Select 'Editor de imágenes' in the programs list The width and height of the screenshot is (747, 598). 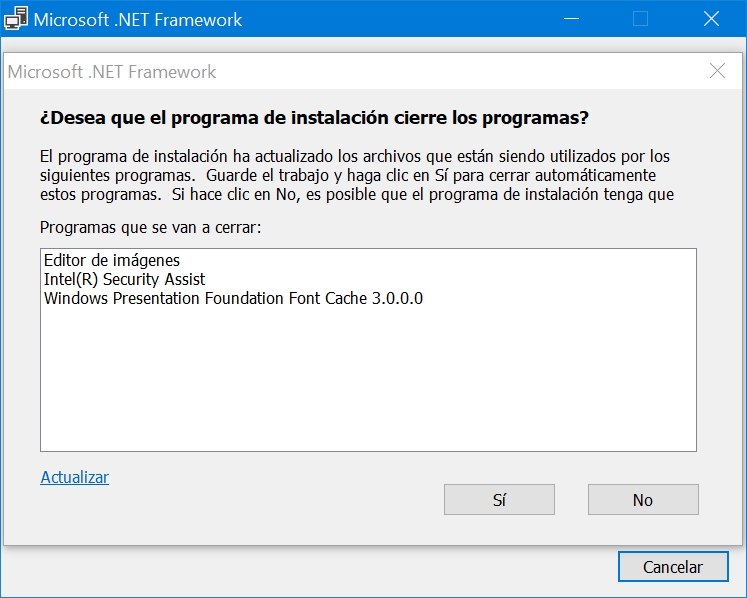click(x=112, y=261)
